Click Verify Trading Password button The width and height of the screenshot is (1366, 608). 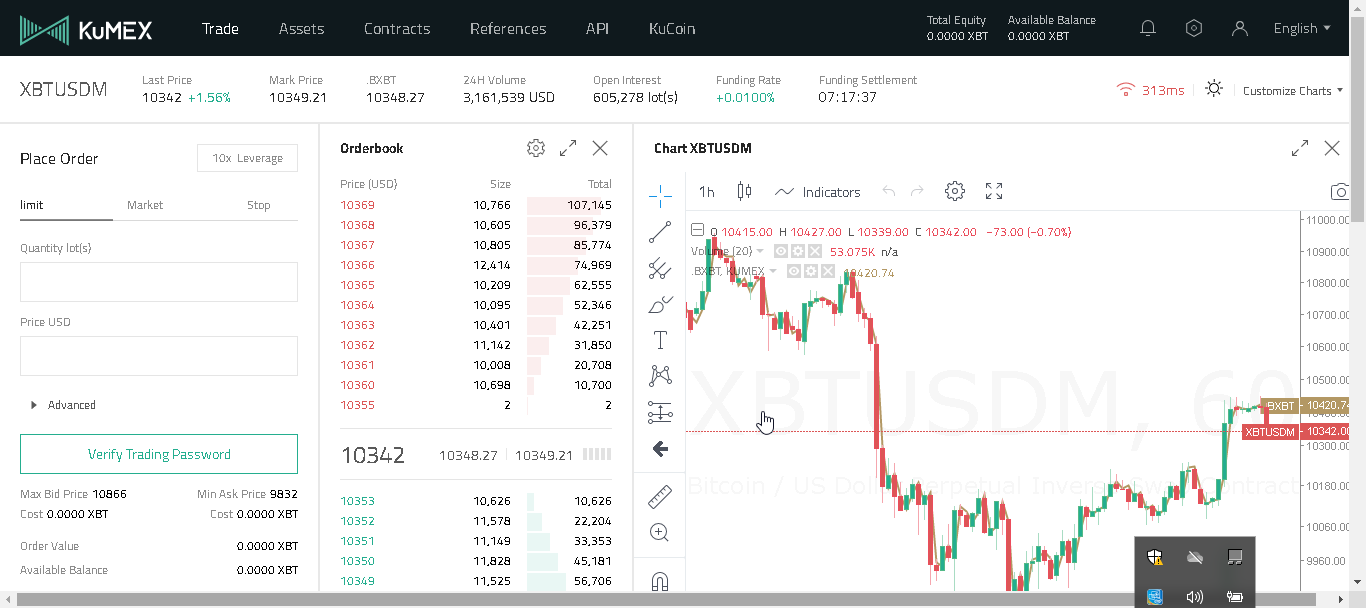pyautogui.click(x=159, y=454)
